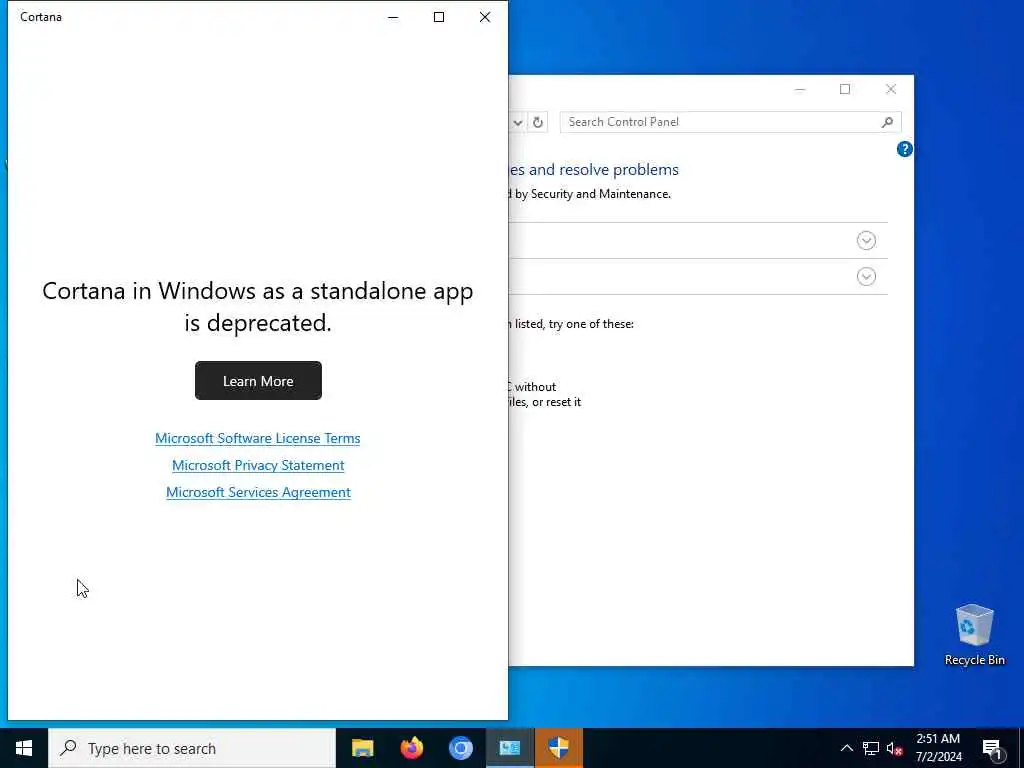The height and width of the screenshot is (768, 1024).
Task: Open Microsoft Privacy Statement link
Action: (x=258, y=465)
